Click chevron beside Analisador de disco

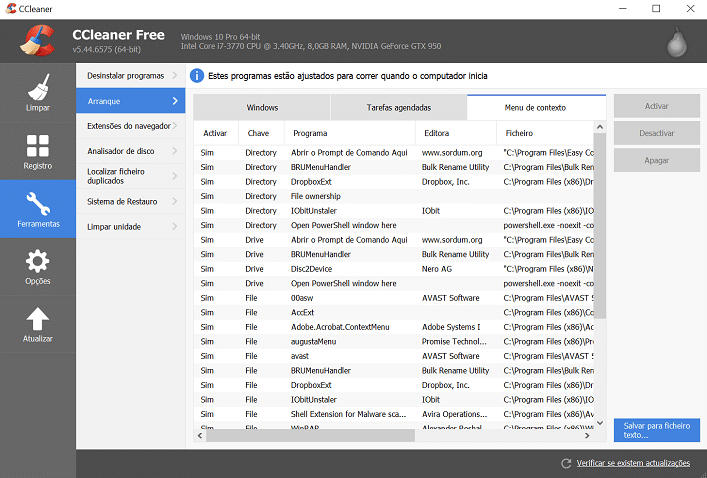[x=174, y=151]
